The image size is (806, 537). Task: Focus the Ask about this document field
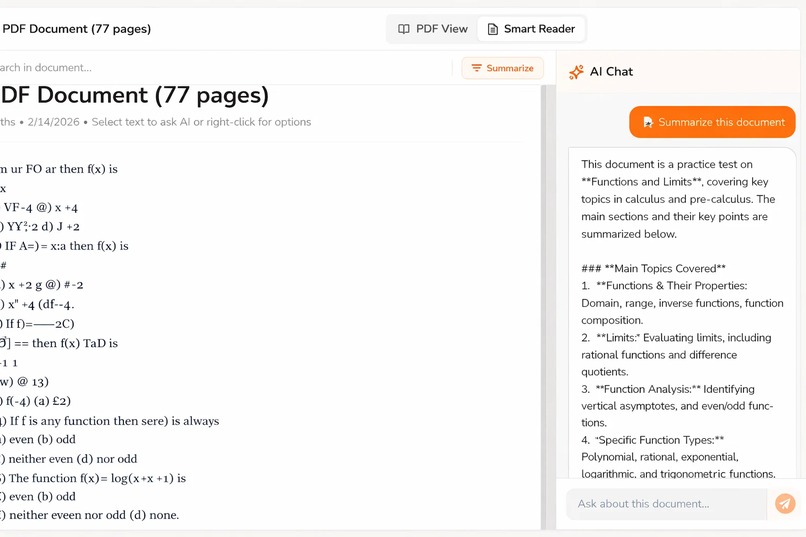pyautogui.click(x=666, y=504)
